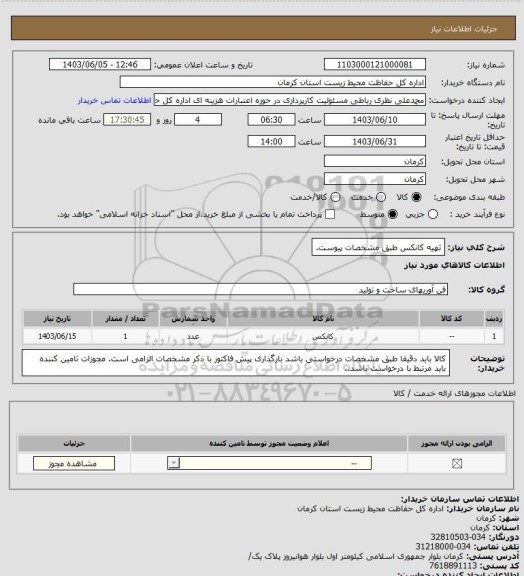This screenshot has height=576, width=524.
Task: Click the الزامی بودن ارائه مجوز column header
Action: click(457, 444)
